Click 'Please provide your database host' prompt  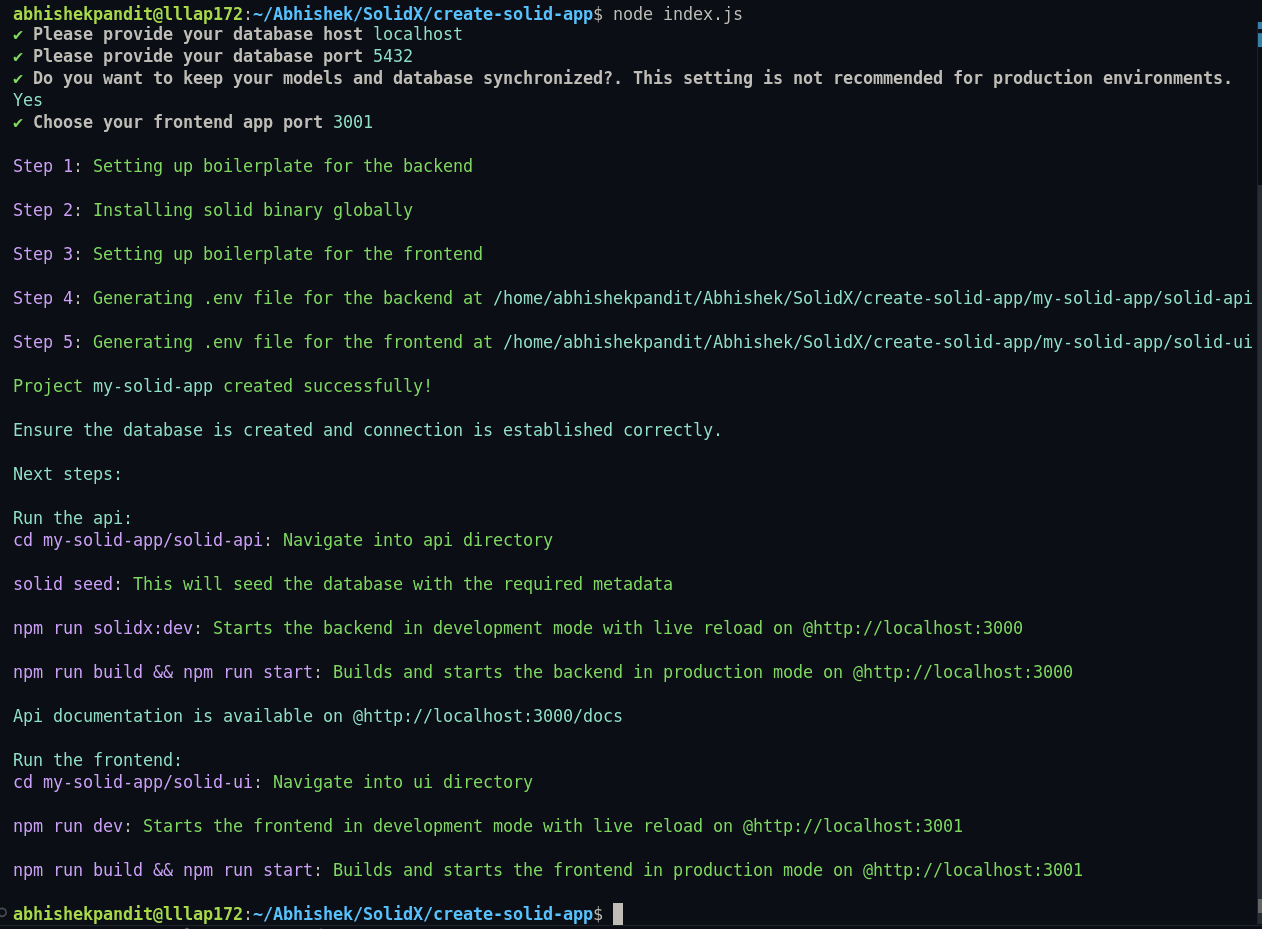(198, 34)
